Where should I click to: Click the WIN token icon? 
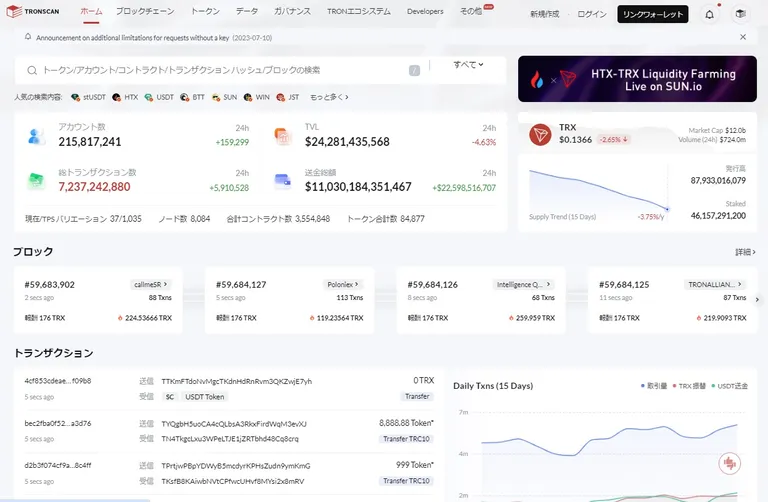247,97
